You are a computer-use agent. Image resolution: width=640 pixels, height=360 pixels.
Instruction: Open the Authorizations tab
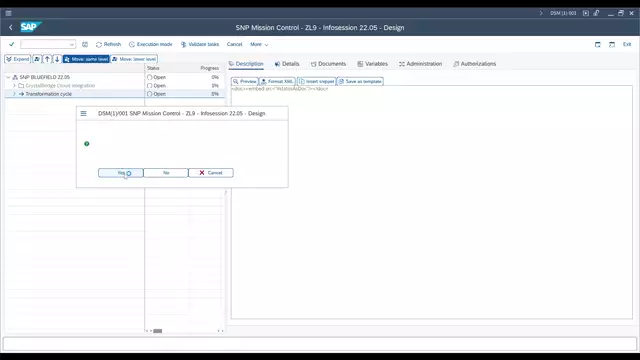click(x=475, y=64)
